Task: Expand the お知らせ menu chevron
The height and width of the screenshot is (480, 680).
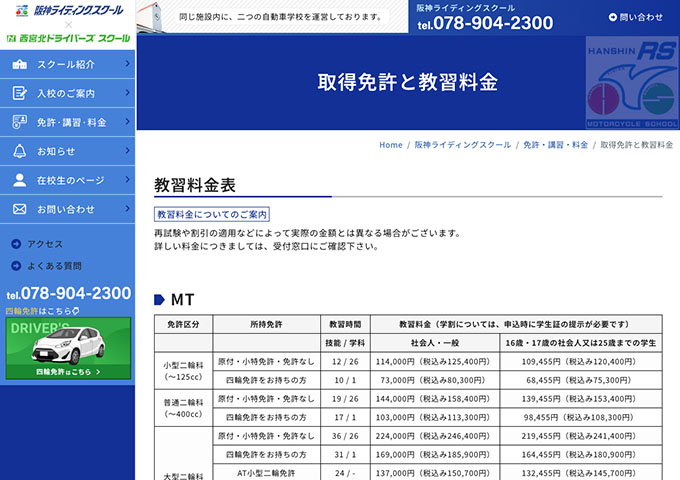Action: (128, 150)
